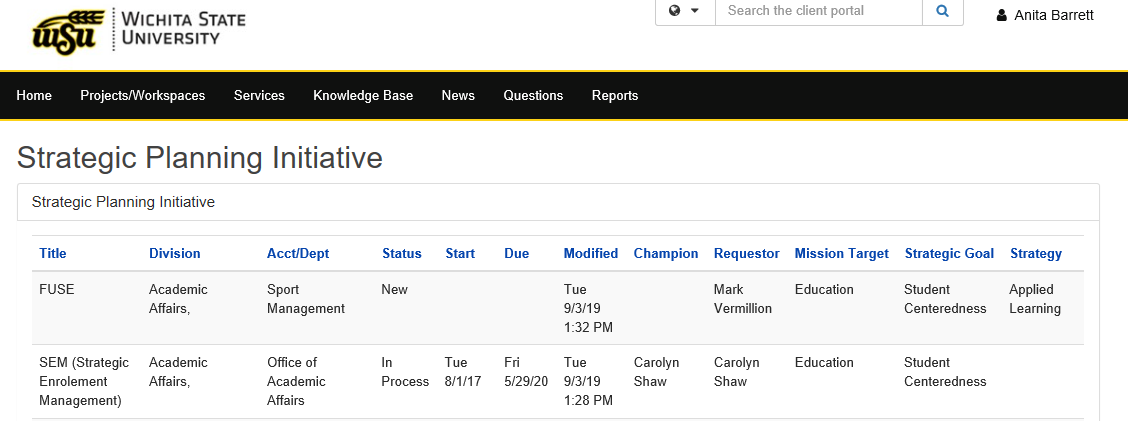Sort table by Strategy column

tap(1036, 253)
